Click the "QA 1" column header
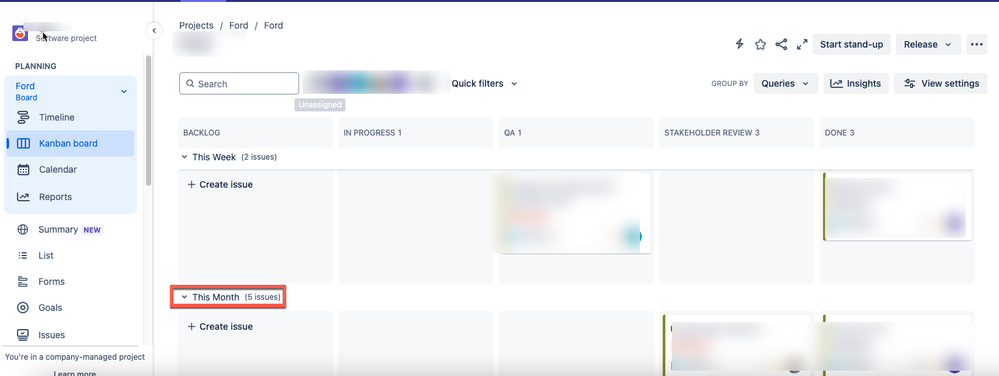The height and width of the screenshot is (376, 999). [x=513, y=133]
